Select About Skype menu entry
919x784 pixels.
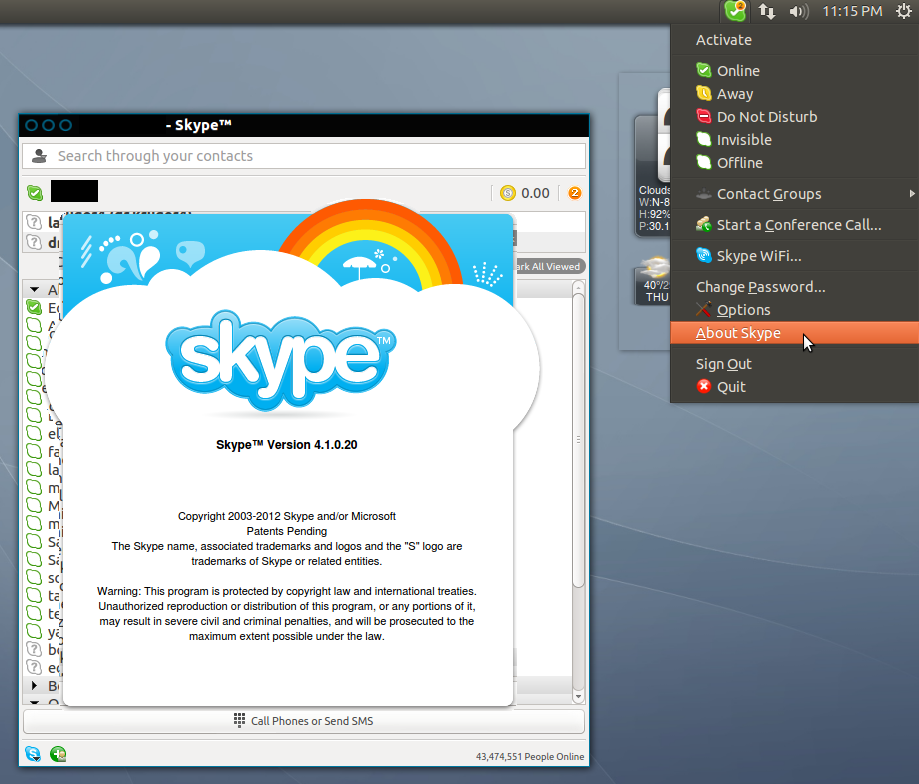(x=794, y=333)
